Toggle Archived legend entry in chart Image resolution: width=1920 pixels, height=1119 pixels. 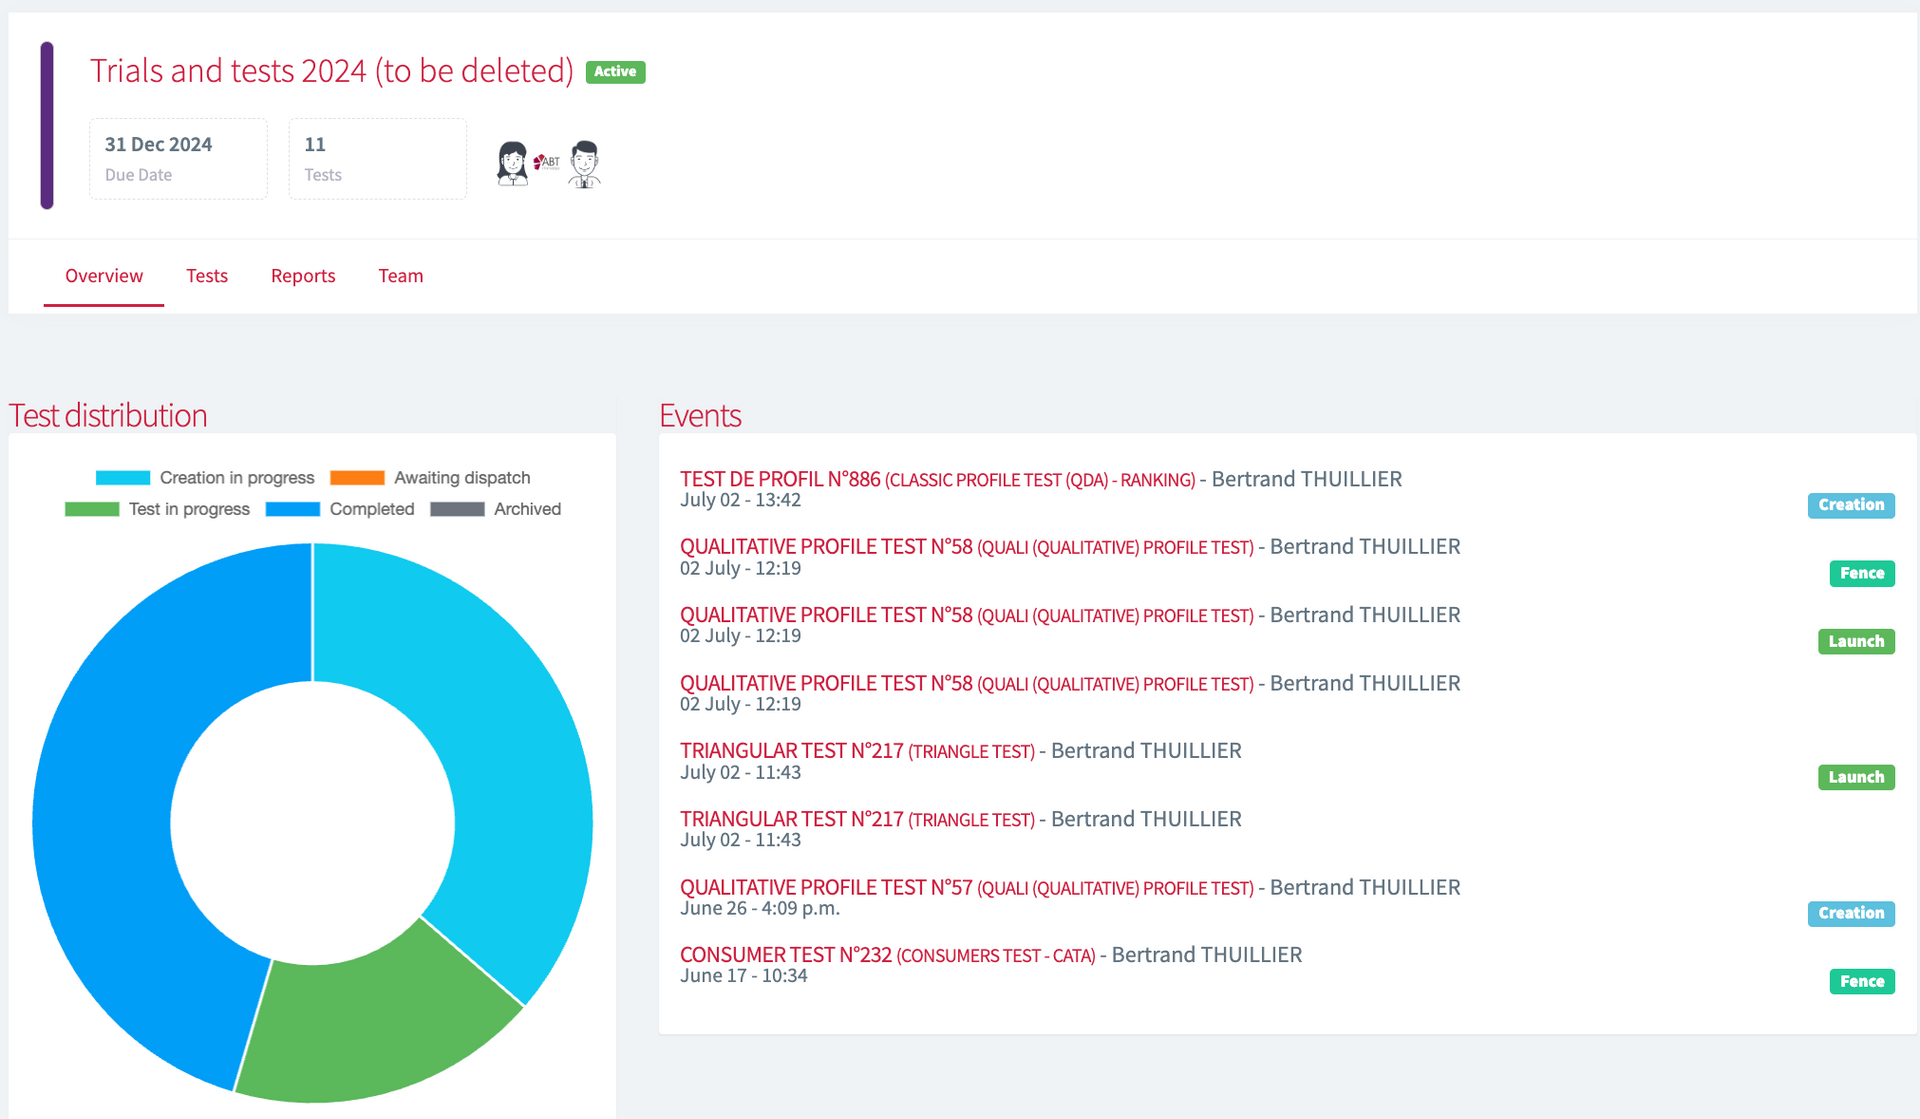(496, 509)
